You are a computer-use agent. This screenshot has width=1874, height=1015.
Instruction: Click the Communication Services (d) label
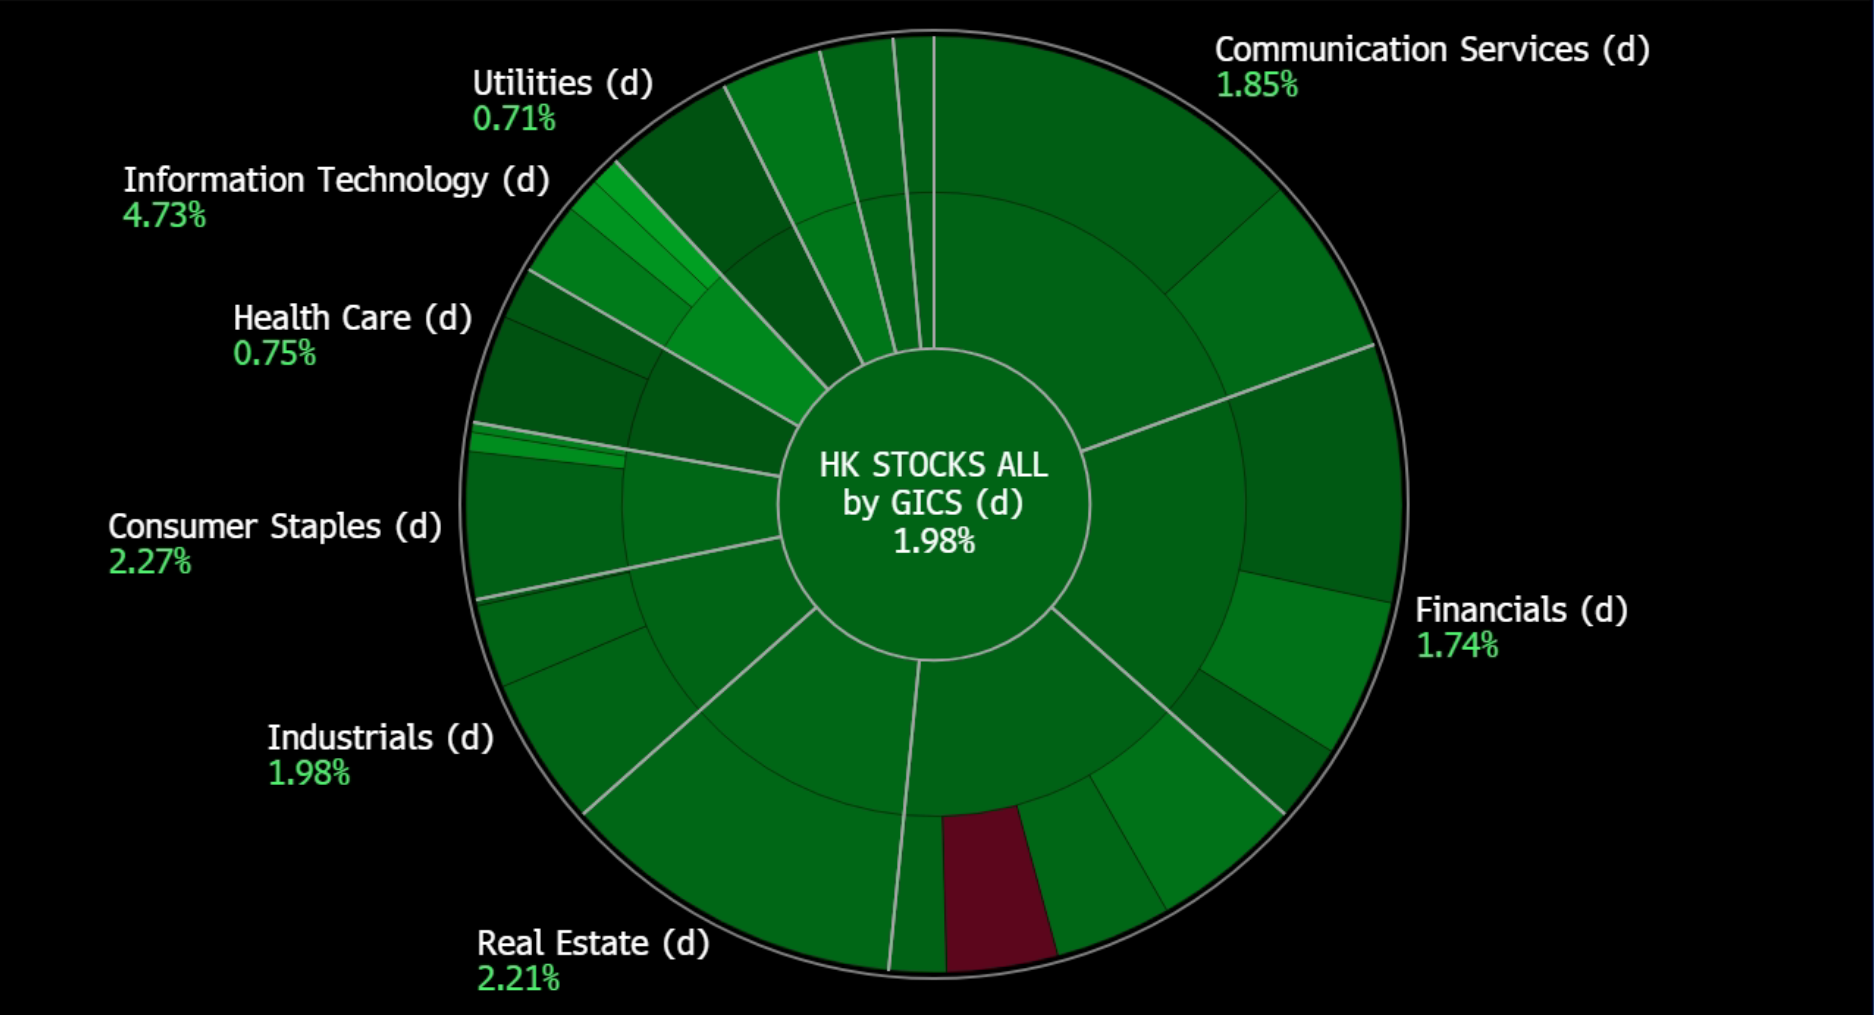tap(1432, 49)
